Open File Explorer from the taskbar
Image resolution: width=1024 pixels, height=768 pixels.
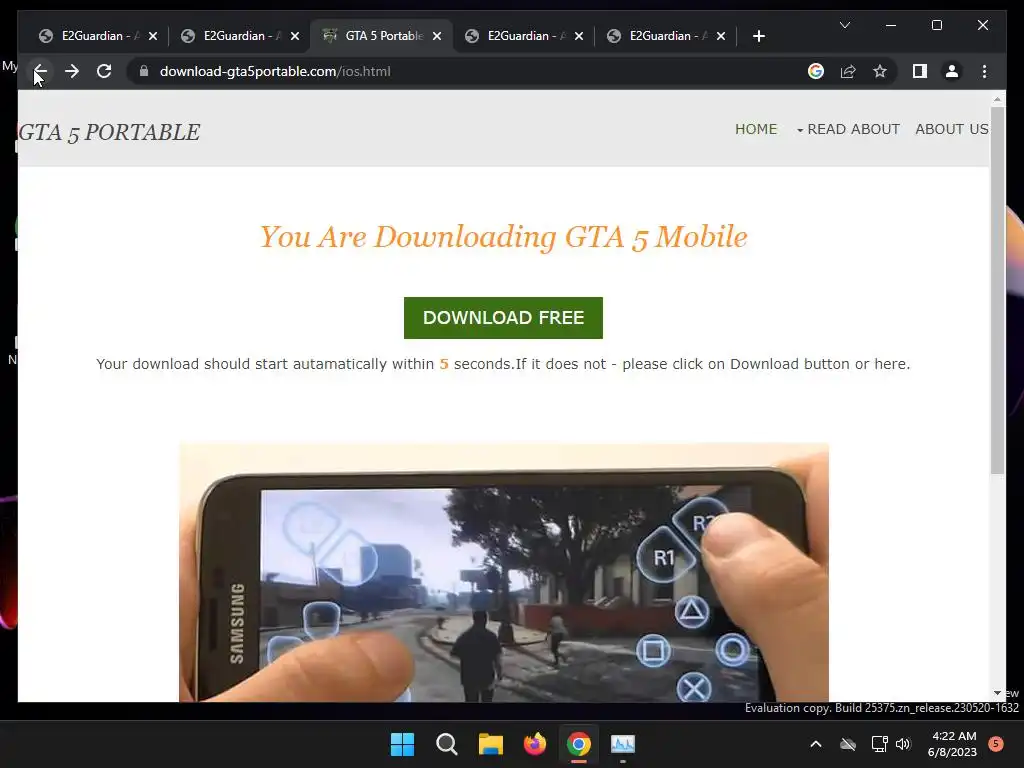tap(490, 744)
